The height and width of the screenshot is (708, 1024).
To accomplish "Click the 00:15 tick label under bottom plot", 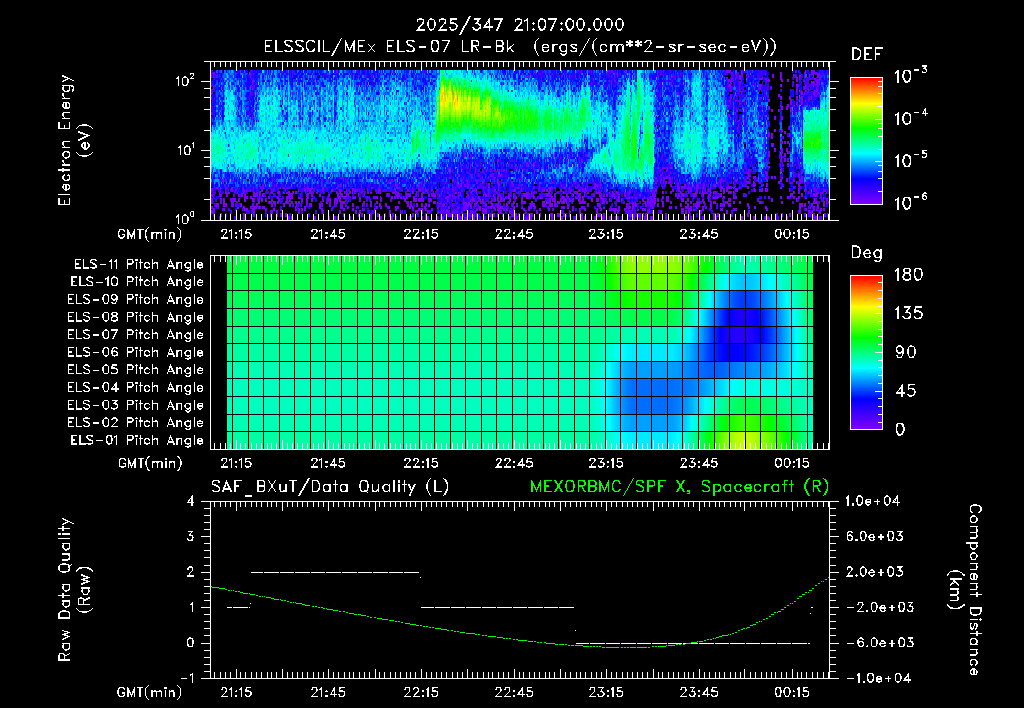I will [x=792, y=692].
